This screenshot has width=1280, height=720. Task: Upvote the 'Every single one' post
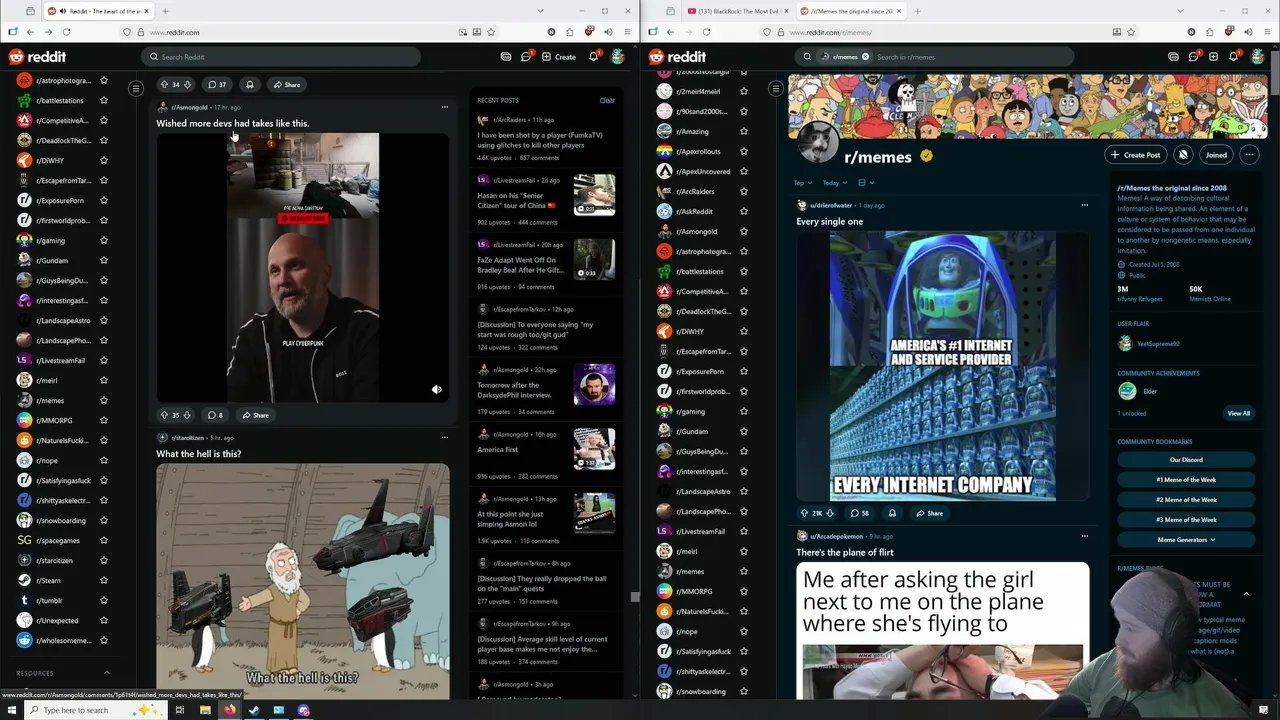point(804,513)
